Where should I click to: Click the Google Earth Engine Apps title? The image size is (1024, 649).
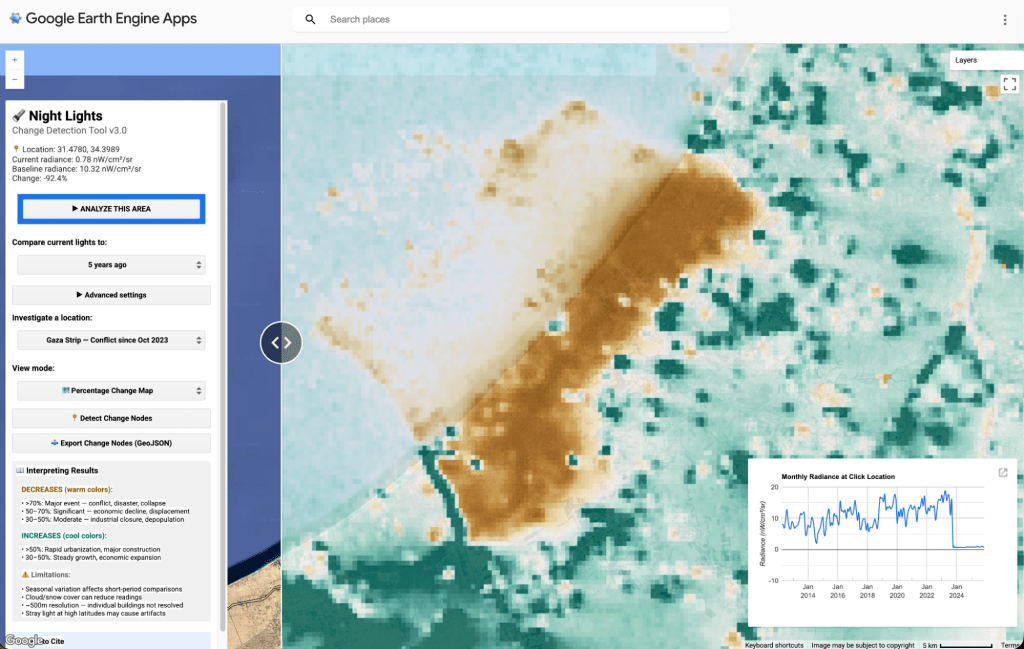click(111, 18)
